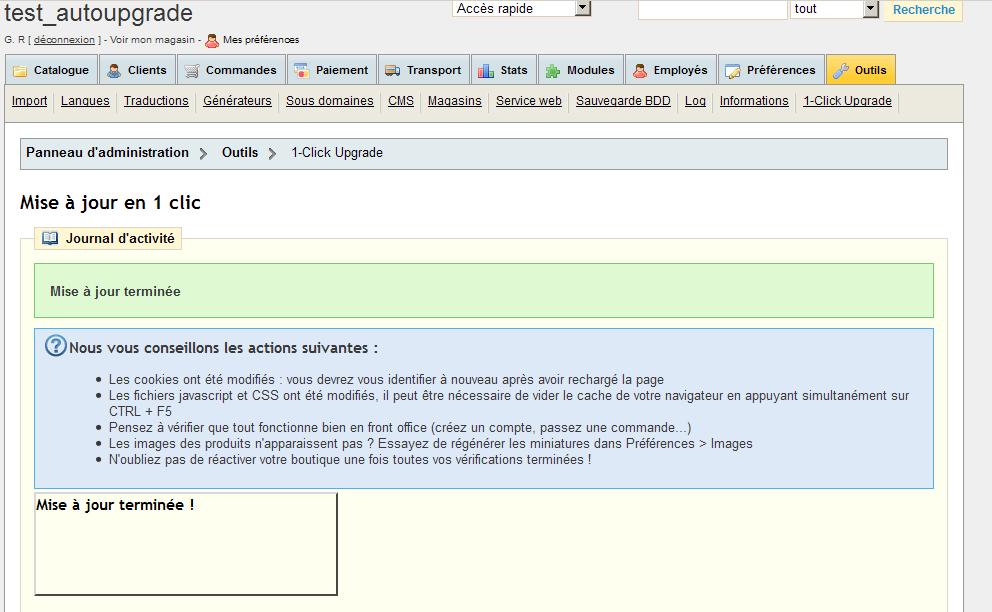
Task: Open the Sous domaines submenu link
Action: point(330,101)
